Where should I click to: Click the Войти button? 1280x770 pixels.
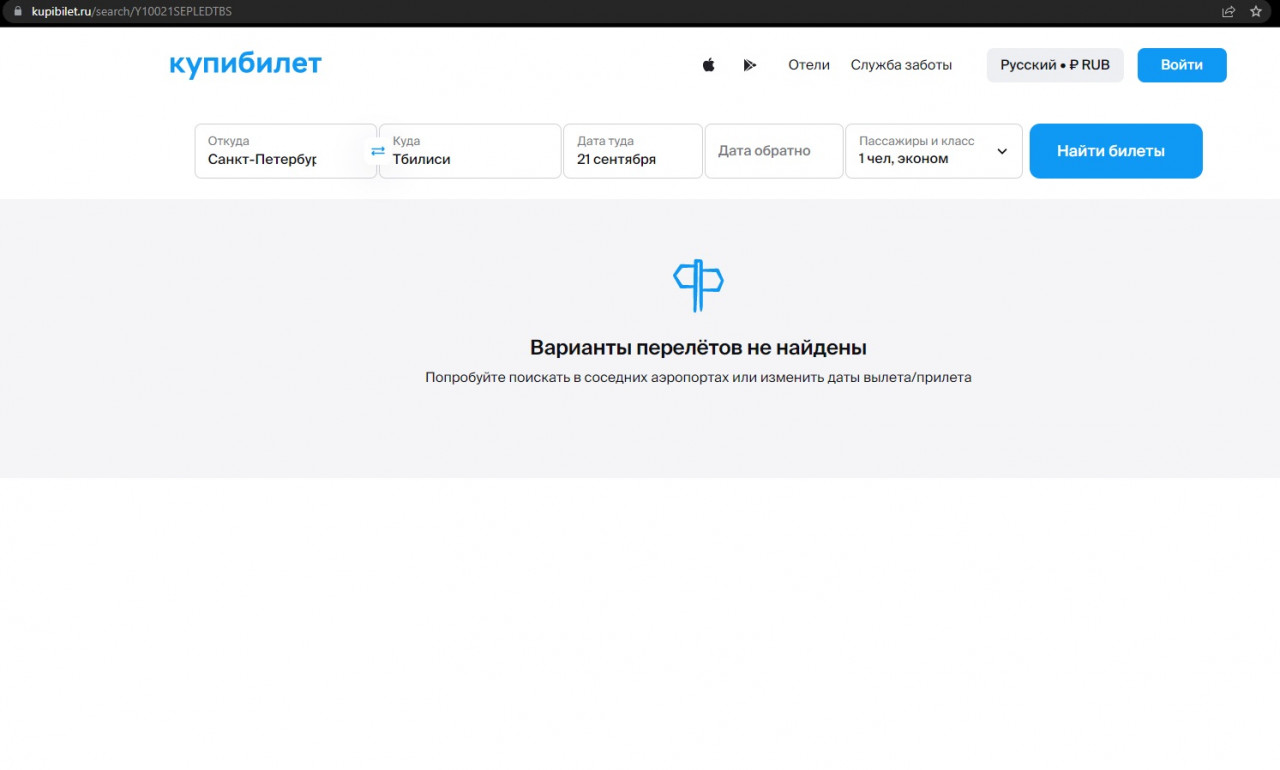tap(1182, 65)
